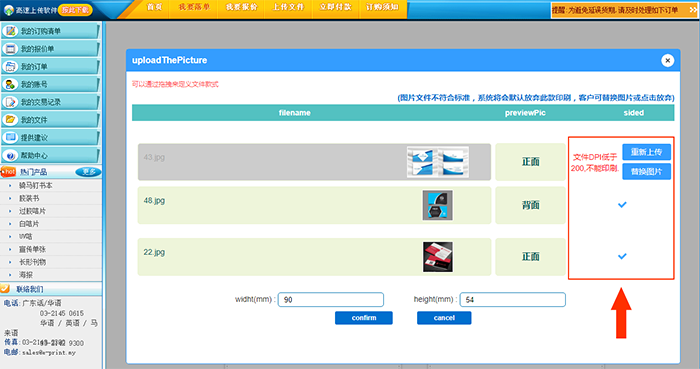Screen dimensions: 700x369
Task: Click the 43.jpg preview thumbnail
Action: 438,162
